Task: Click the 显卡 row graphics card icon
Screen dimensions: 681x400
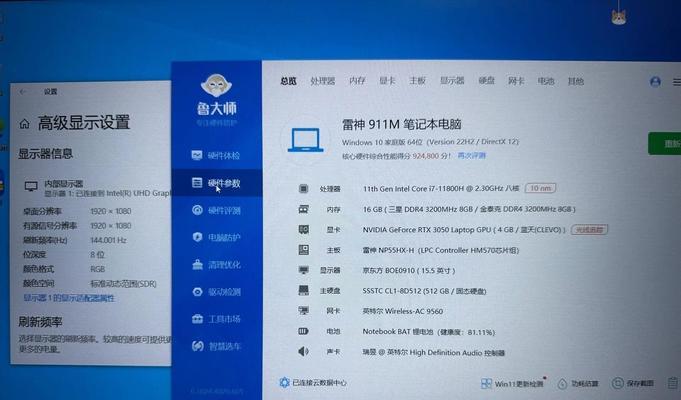Action: (304, 229)
